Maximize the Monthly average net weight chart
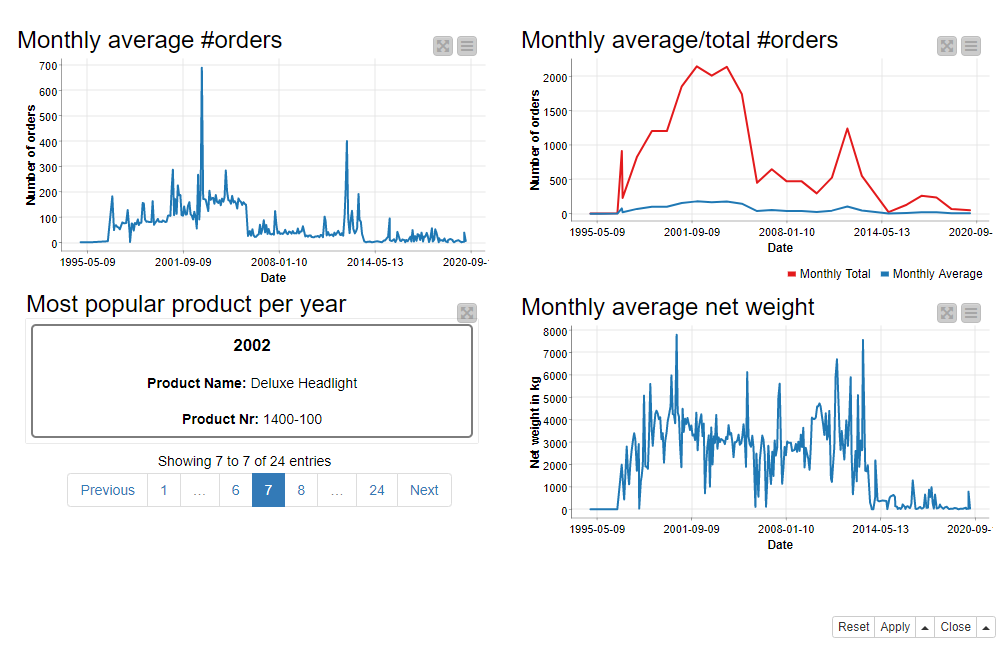 [x=947, y=313]
